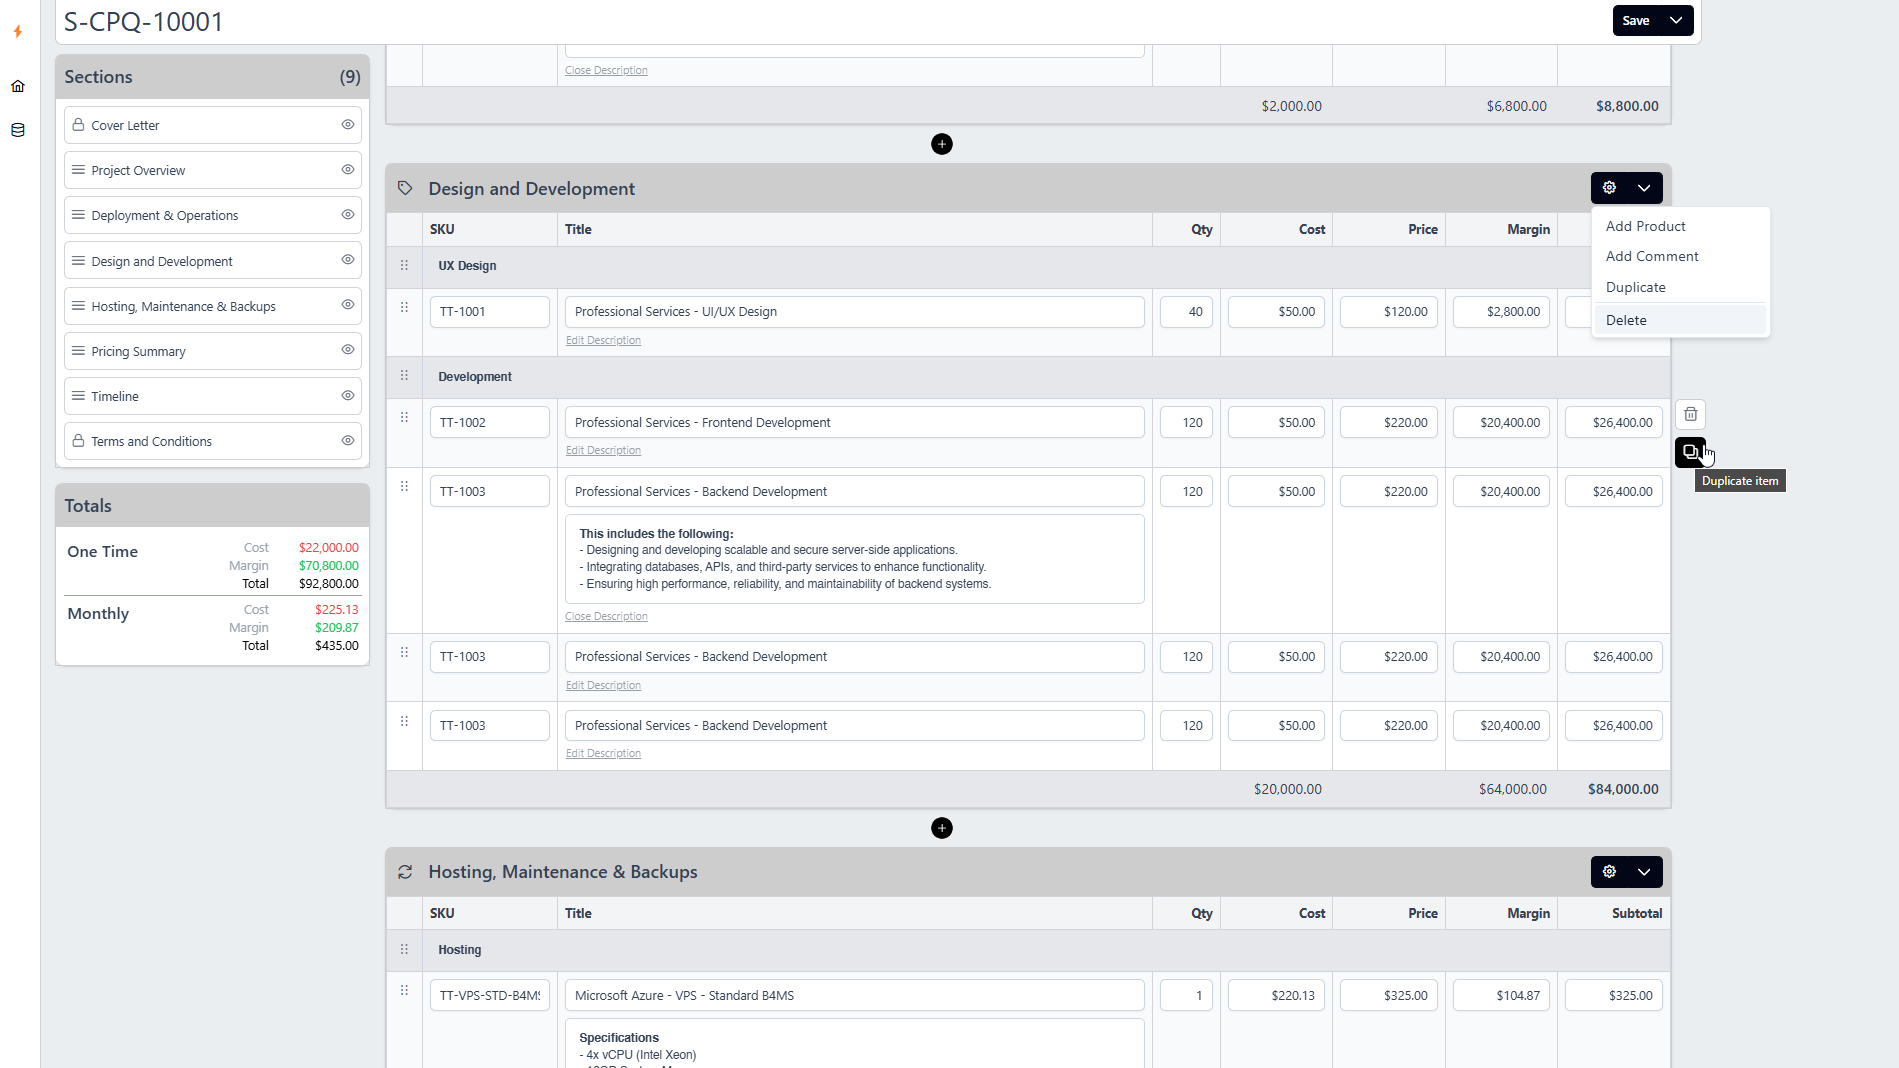
Task: Toggle Timeline section visibility eye
Action: pyautogui.click(x=348, y=396)
